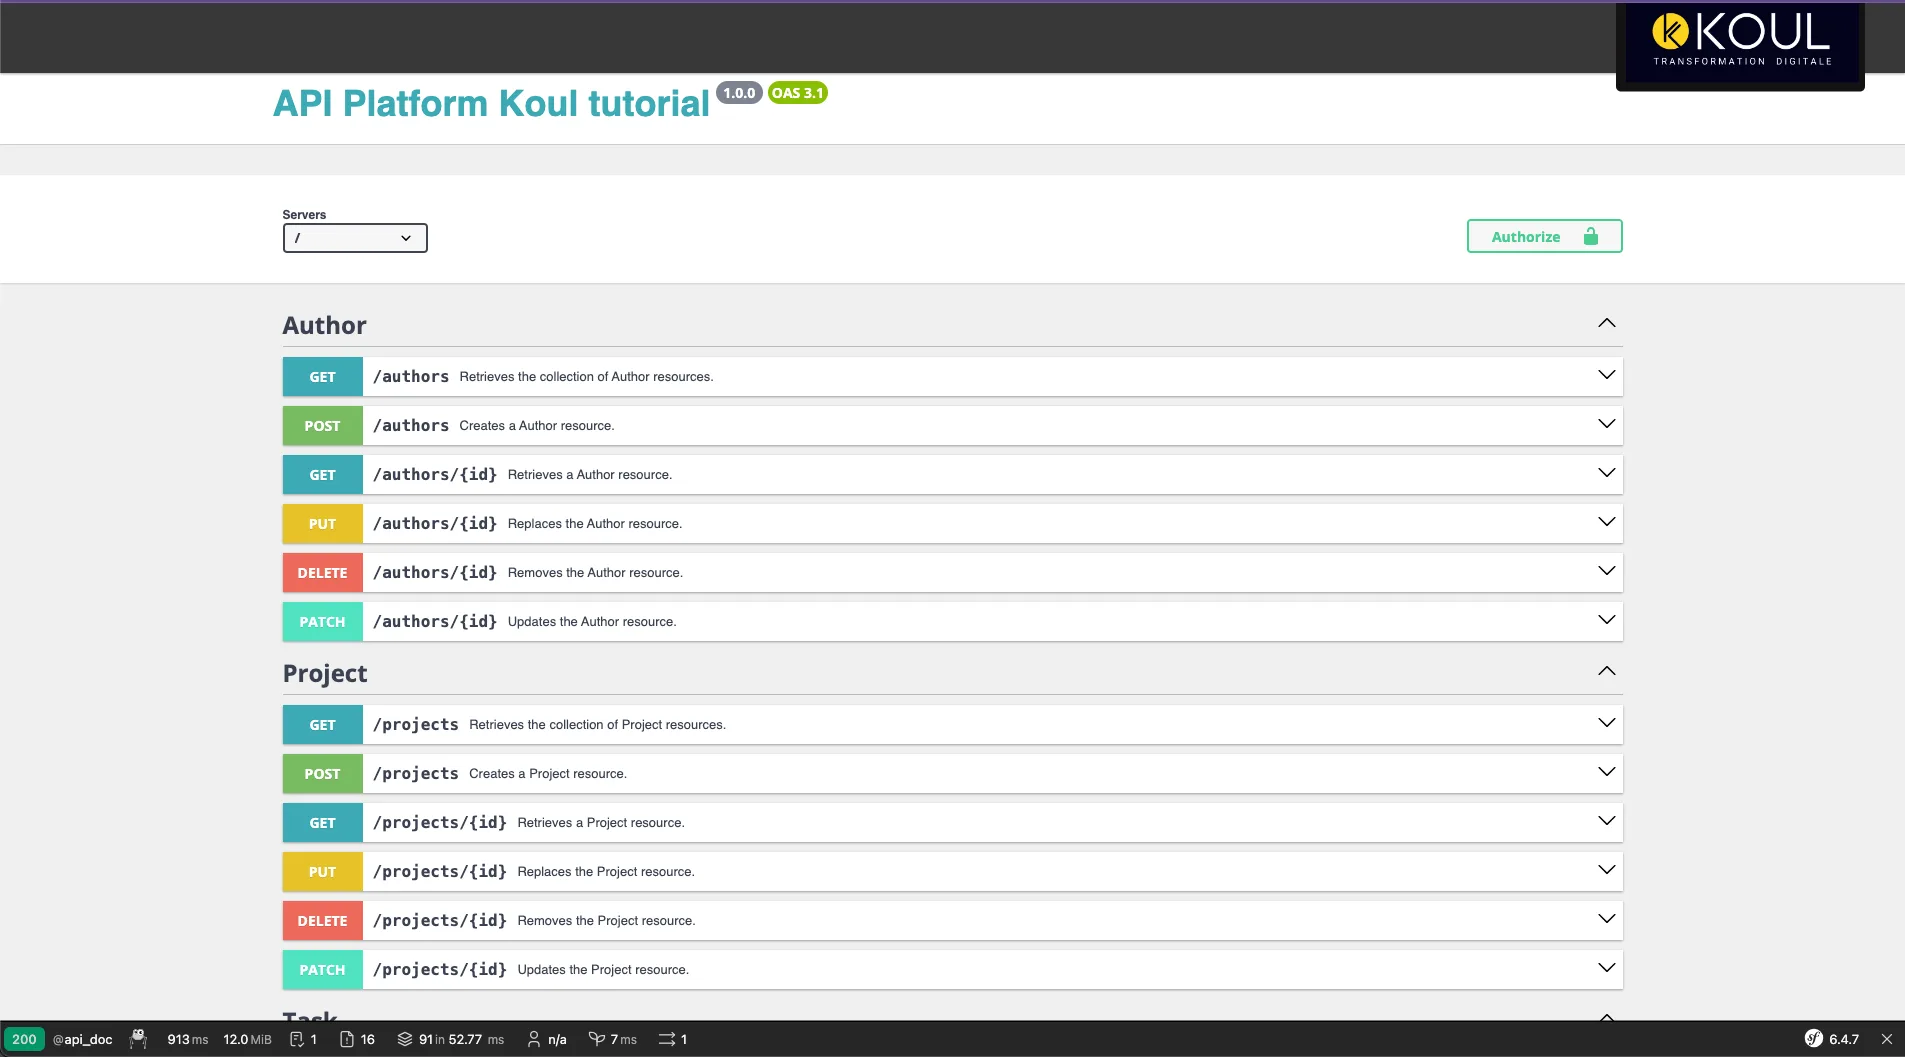Expand PATCH /authors/{id} chevron
Viewport: 1905px width, 1057px height.
(x=1606, y=620)
